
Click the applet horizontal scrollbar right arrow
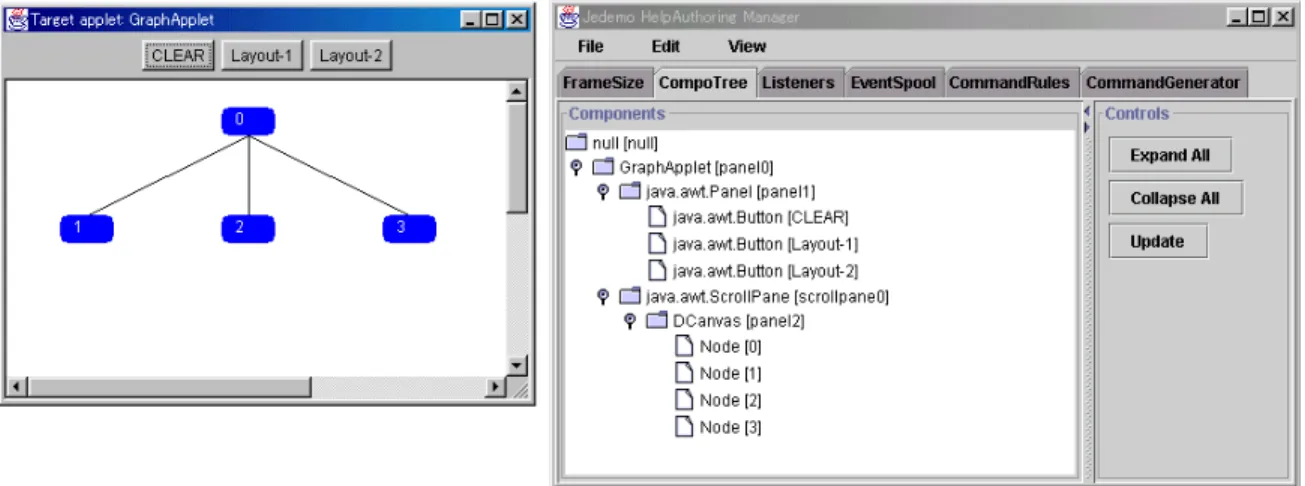(x=497, y=386)
